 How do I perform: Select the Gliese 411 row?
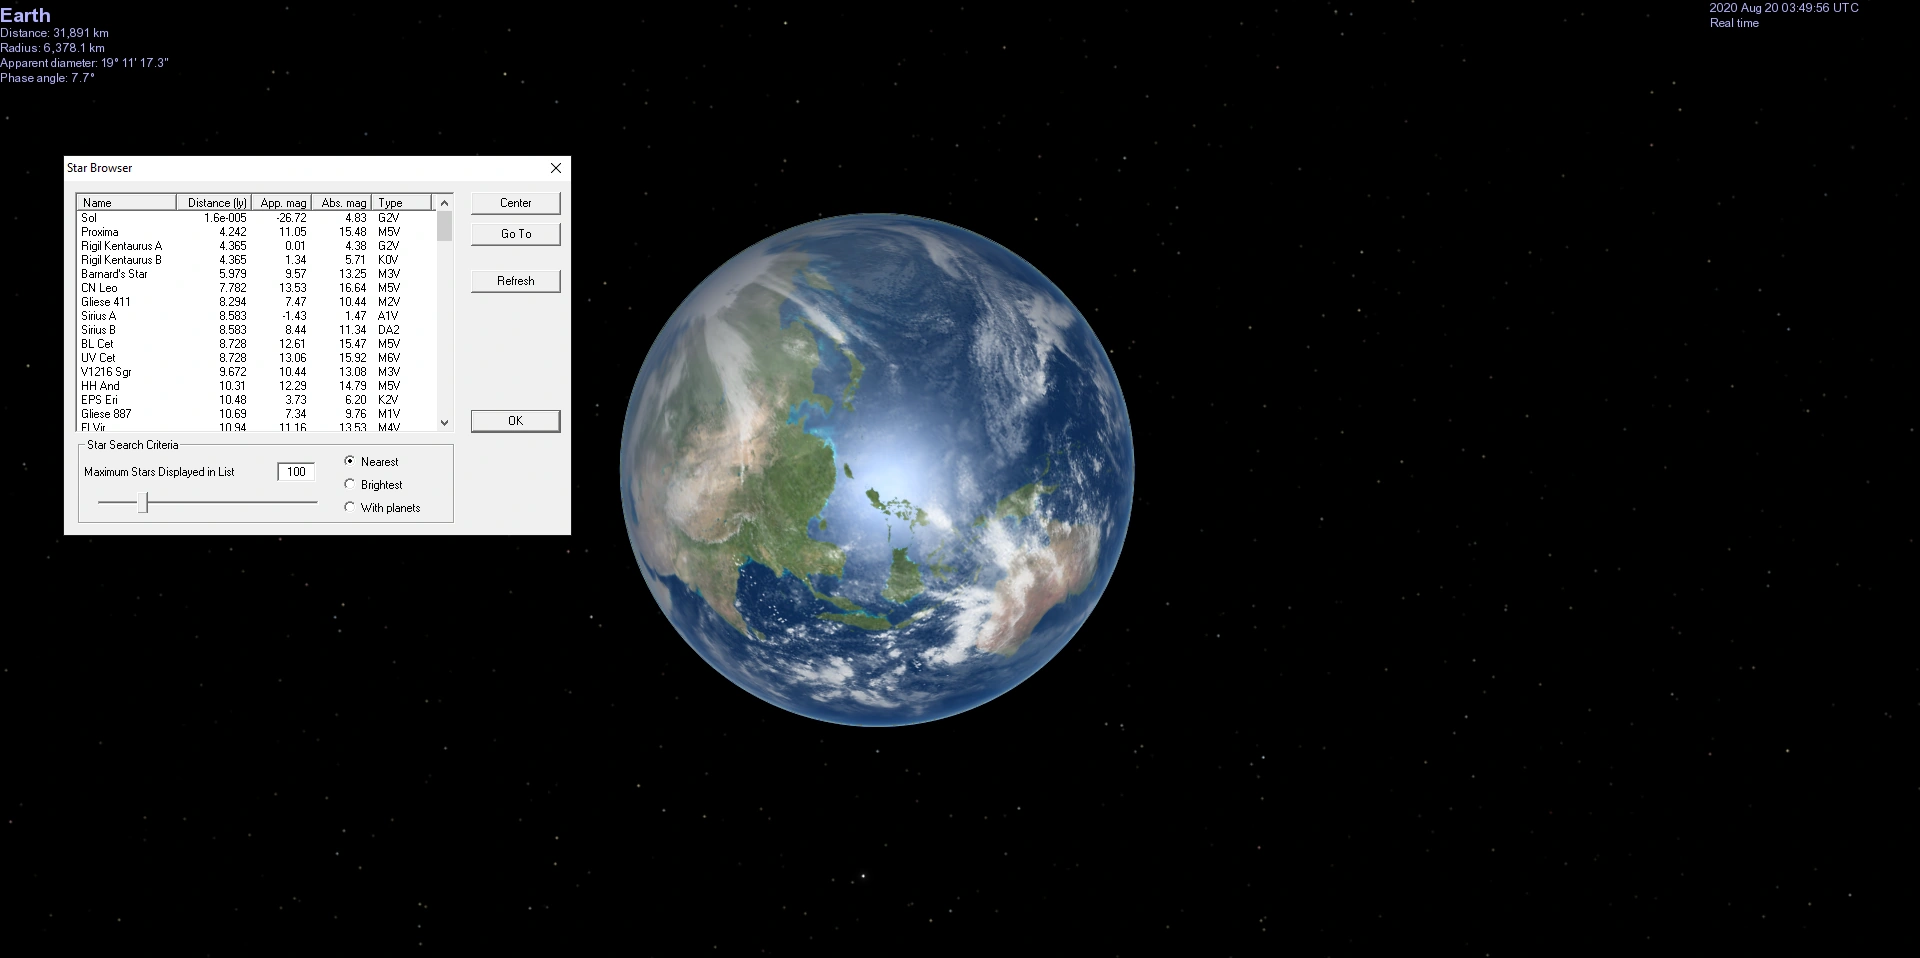(256, 302)
